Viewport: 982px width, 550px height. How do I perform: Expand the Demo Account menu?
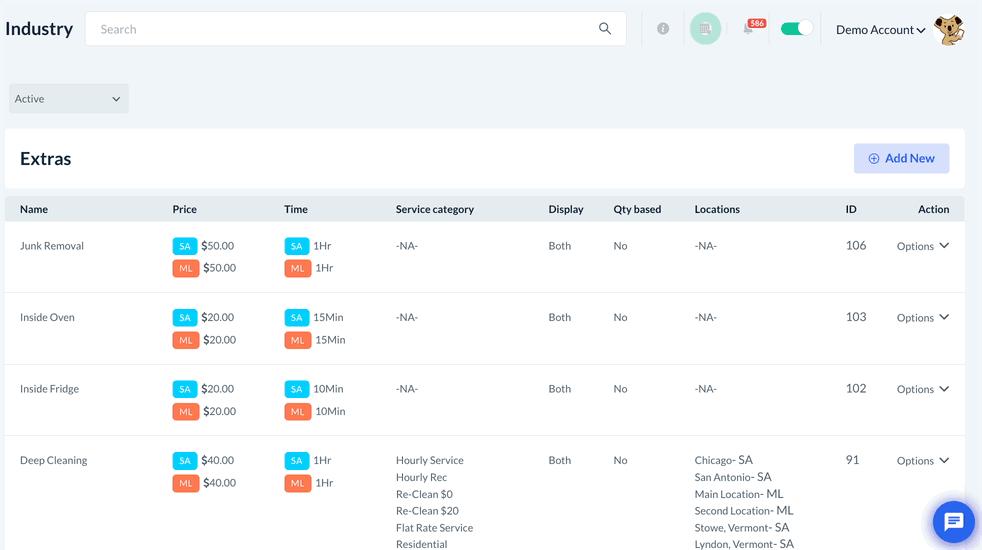[x=880, y=30]
